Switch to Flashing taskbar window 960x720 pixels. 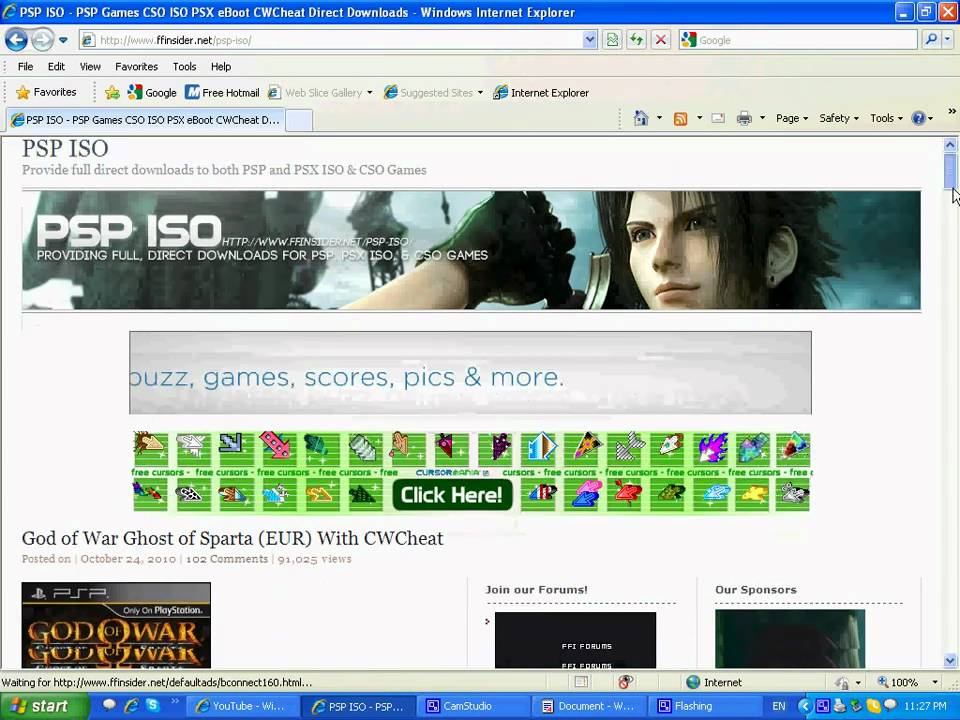(705, 706)
